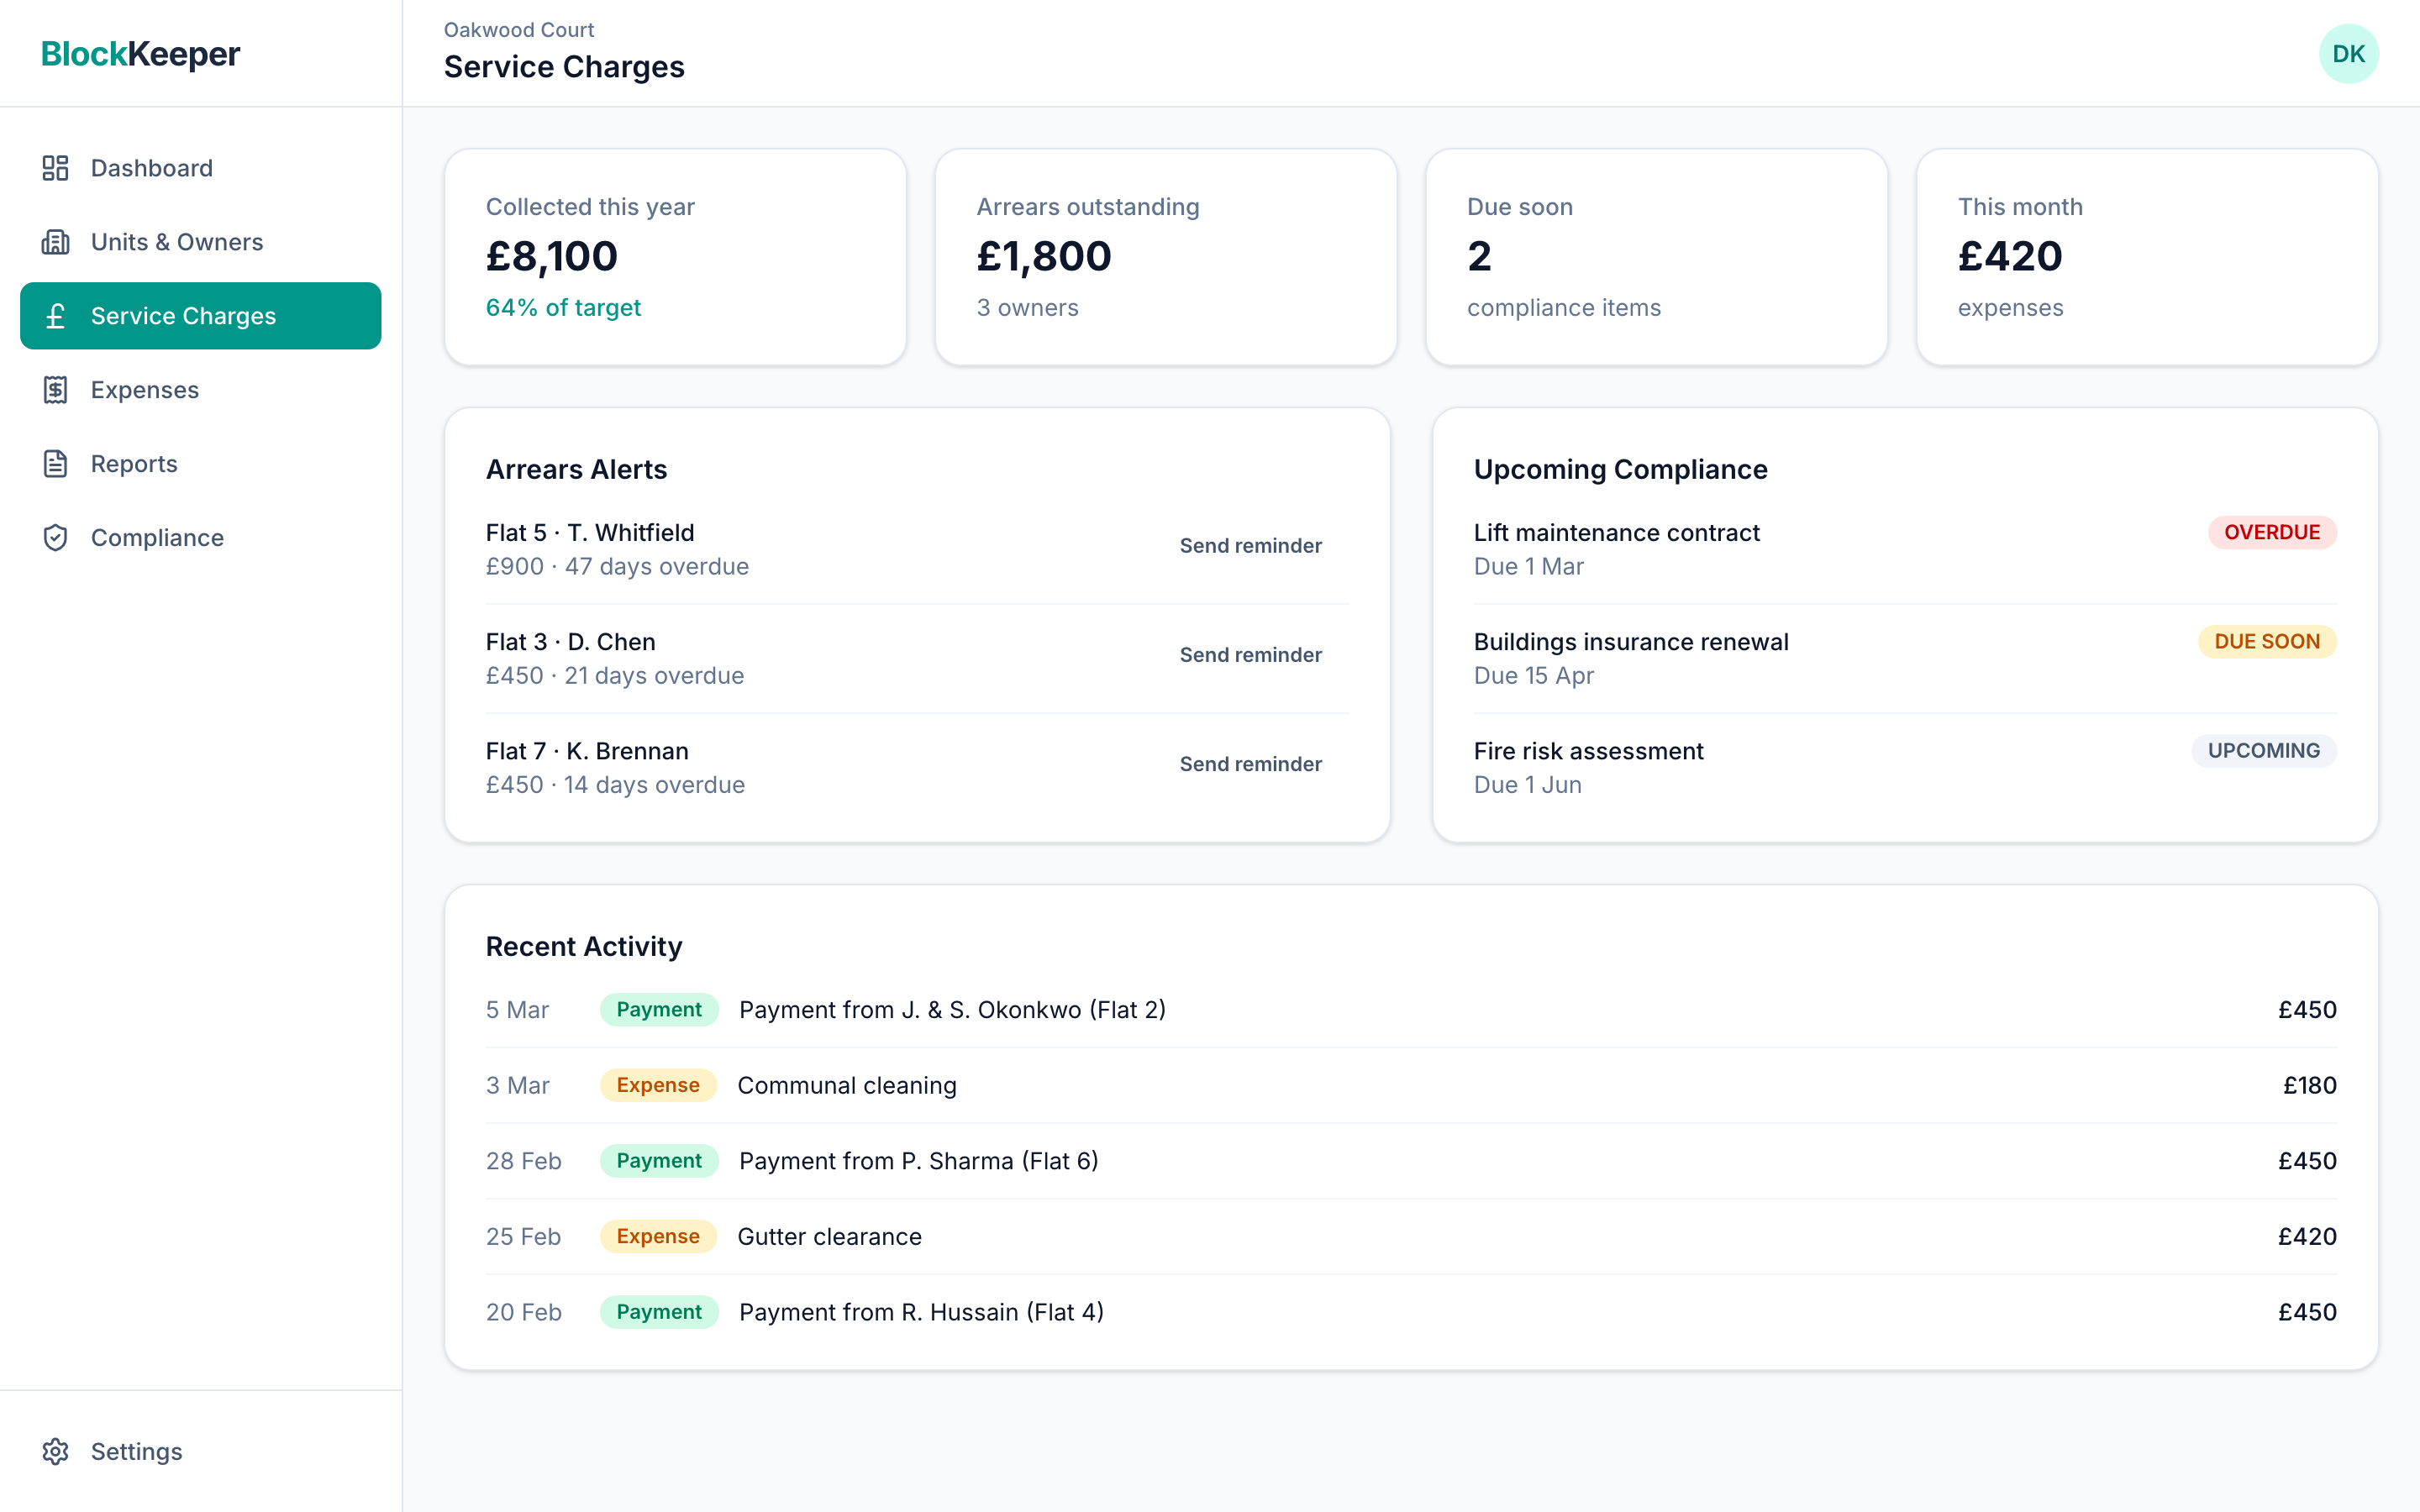
Task: Click the Units & Owners building icon
Action: point(56,242)
